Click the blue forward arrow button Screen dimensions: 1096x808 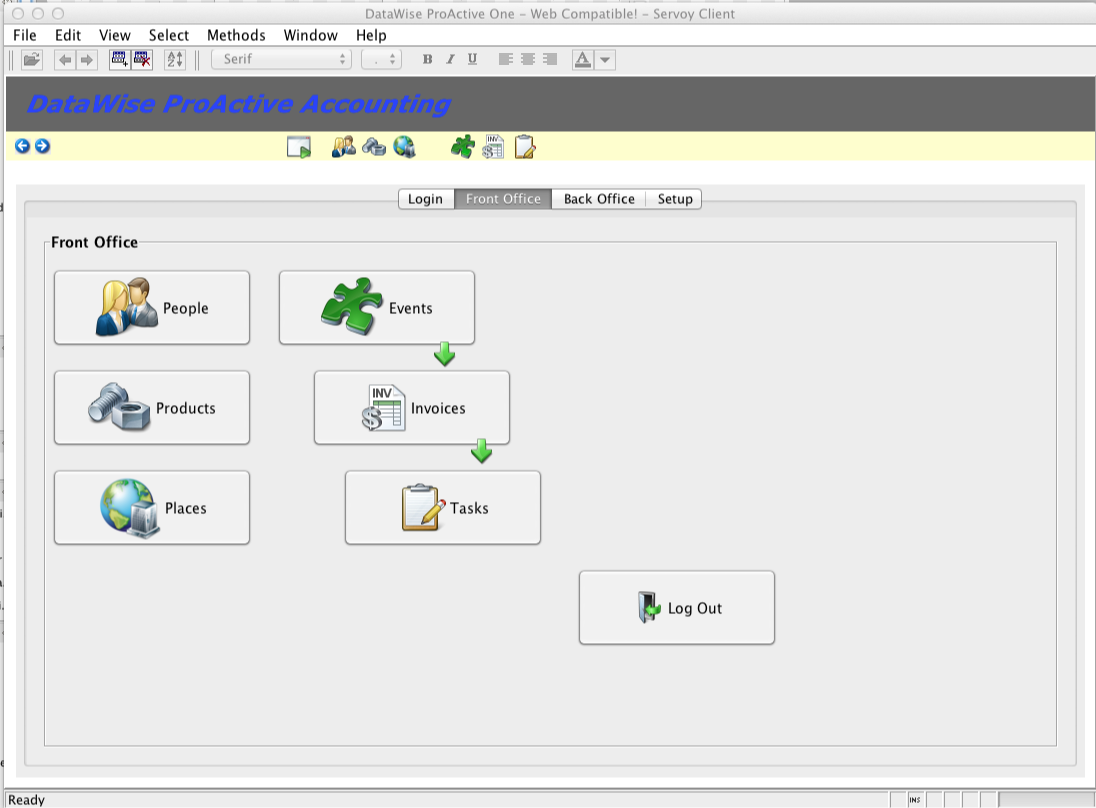[43, 146]
